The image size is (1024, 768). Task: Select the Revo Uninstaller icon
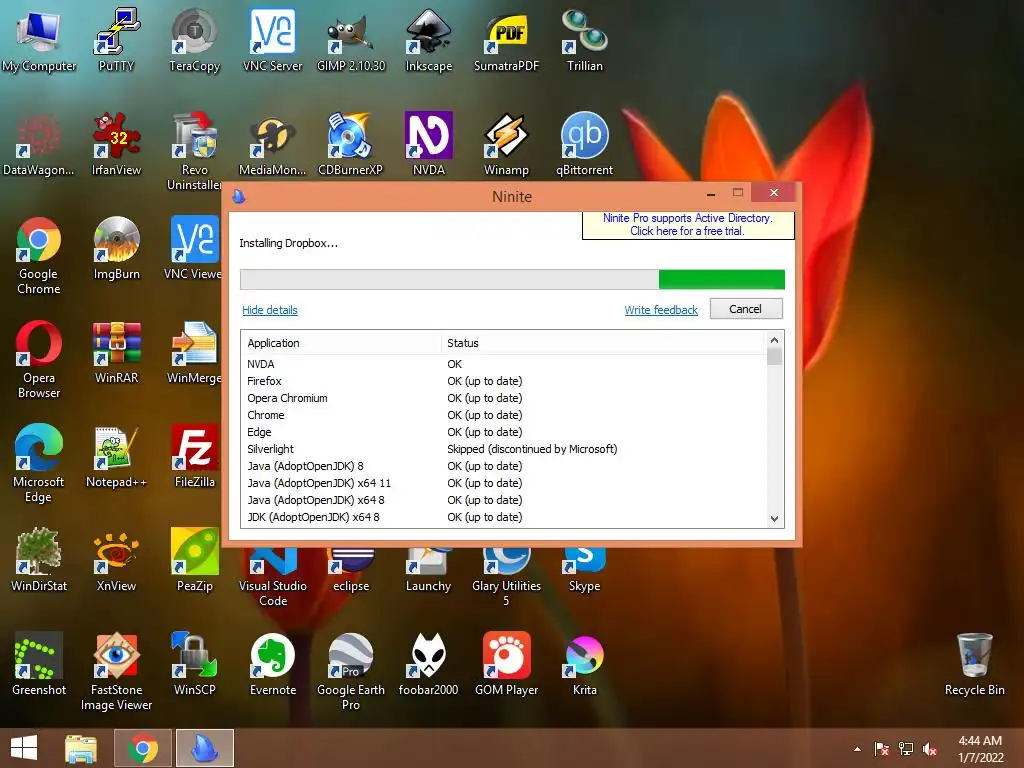pos(194,152)
